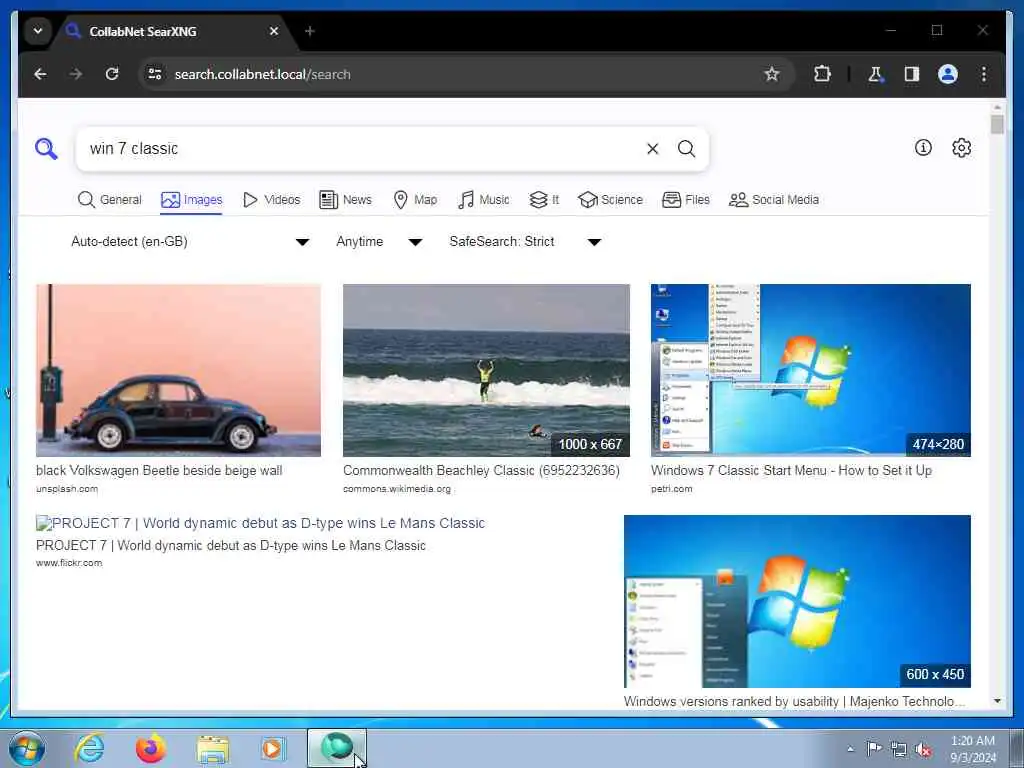This screenshot has height=768, width=1024.
Task: Switch to the Map category
Action: [x=415, y=200]
